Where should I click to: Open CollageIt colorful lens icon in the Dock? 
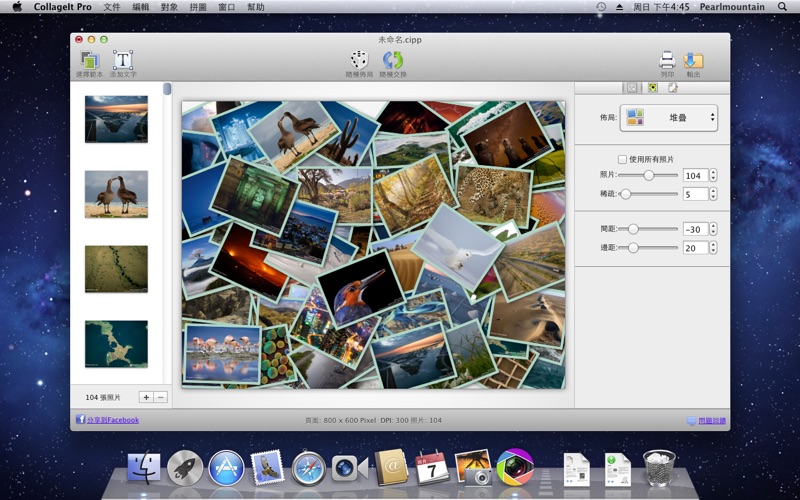pos(515,467)
